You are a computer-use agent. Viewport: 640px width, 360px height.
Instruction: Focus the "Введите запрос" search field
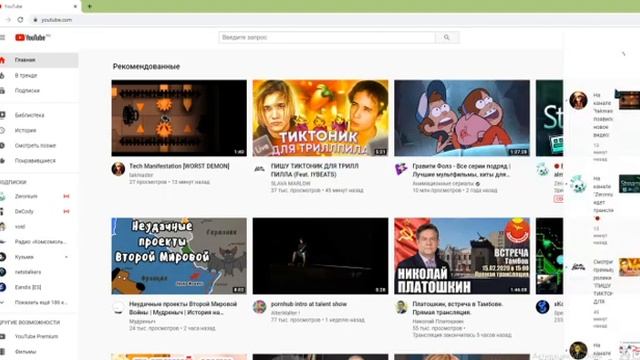coord(327,37)
